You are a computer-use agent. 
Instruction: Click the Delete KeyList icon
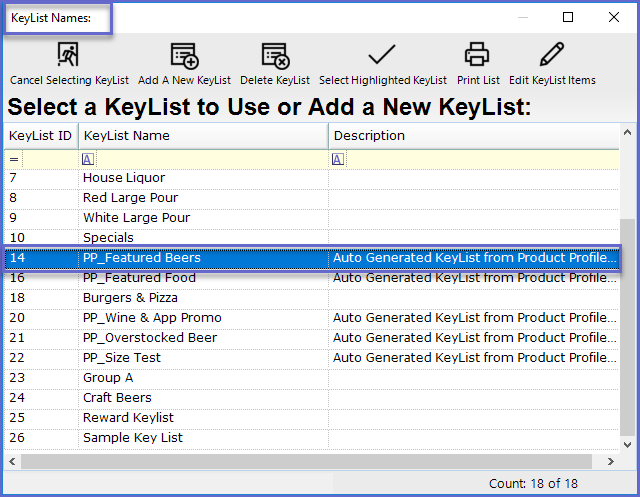275,56
